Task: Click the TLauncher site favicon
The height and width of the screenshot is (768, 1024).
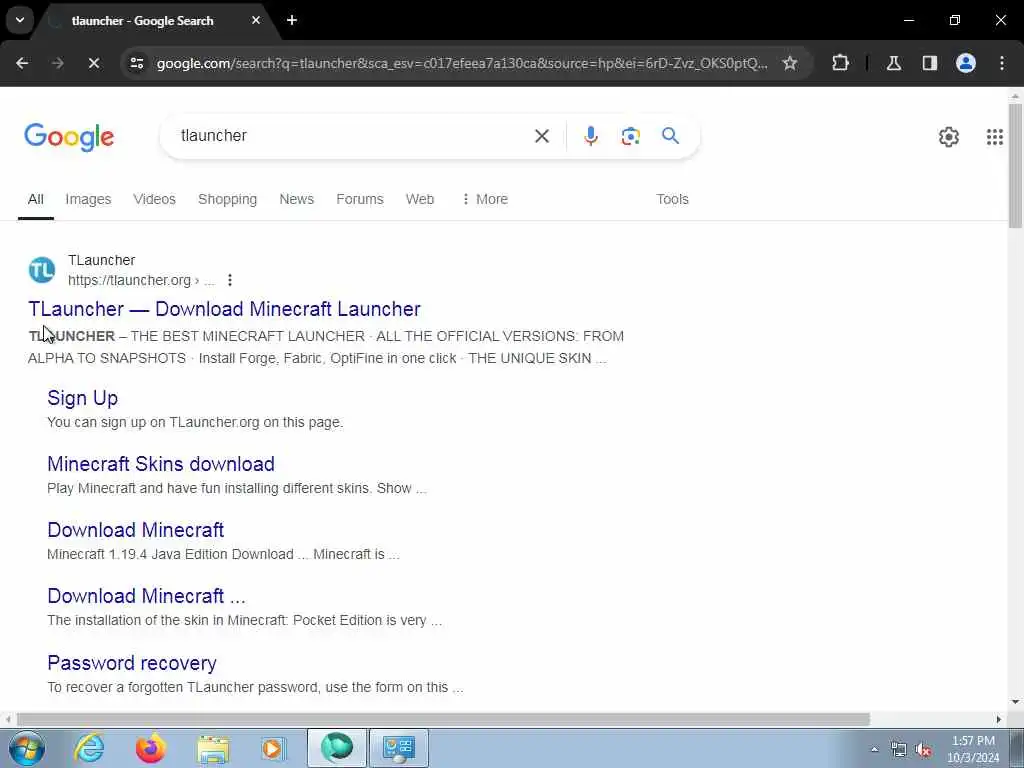Action: [42, 270]
